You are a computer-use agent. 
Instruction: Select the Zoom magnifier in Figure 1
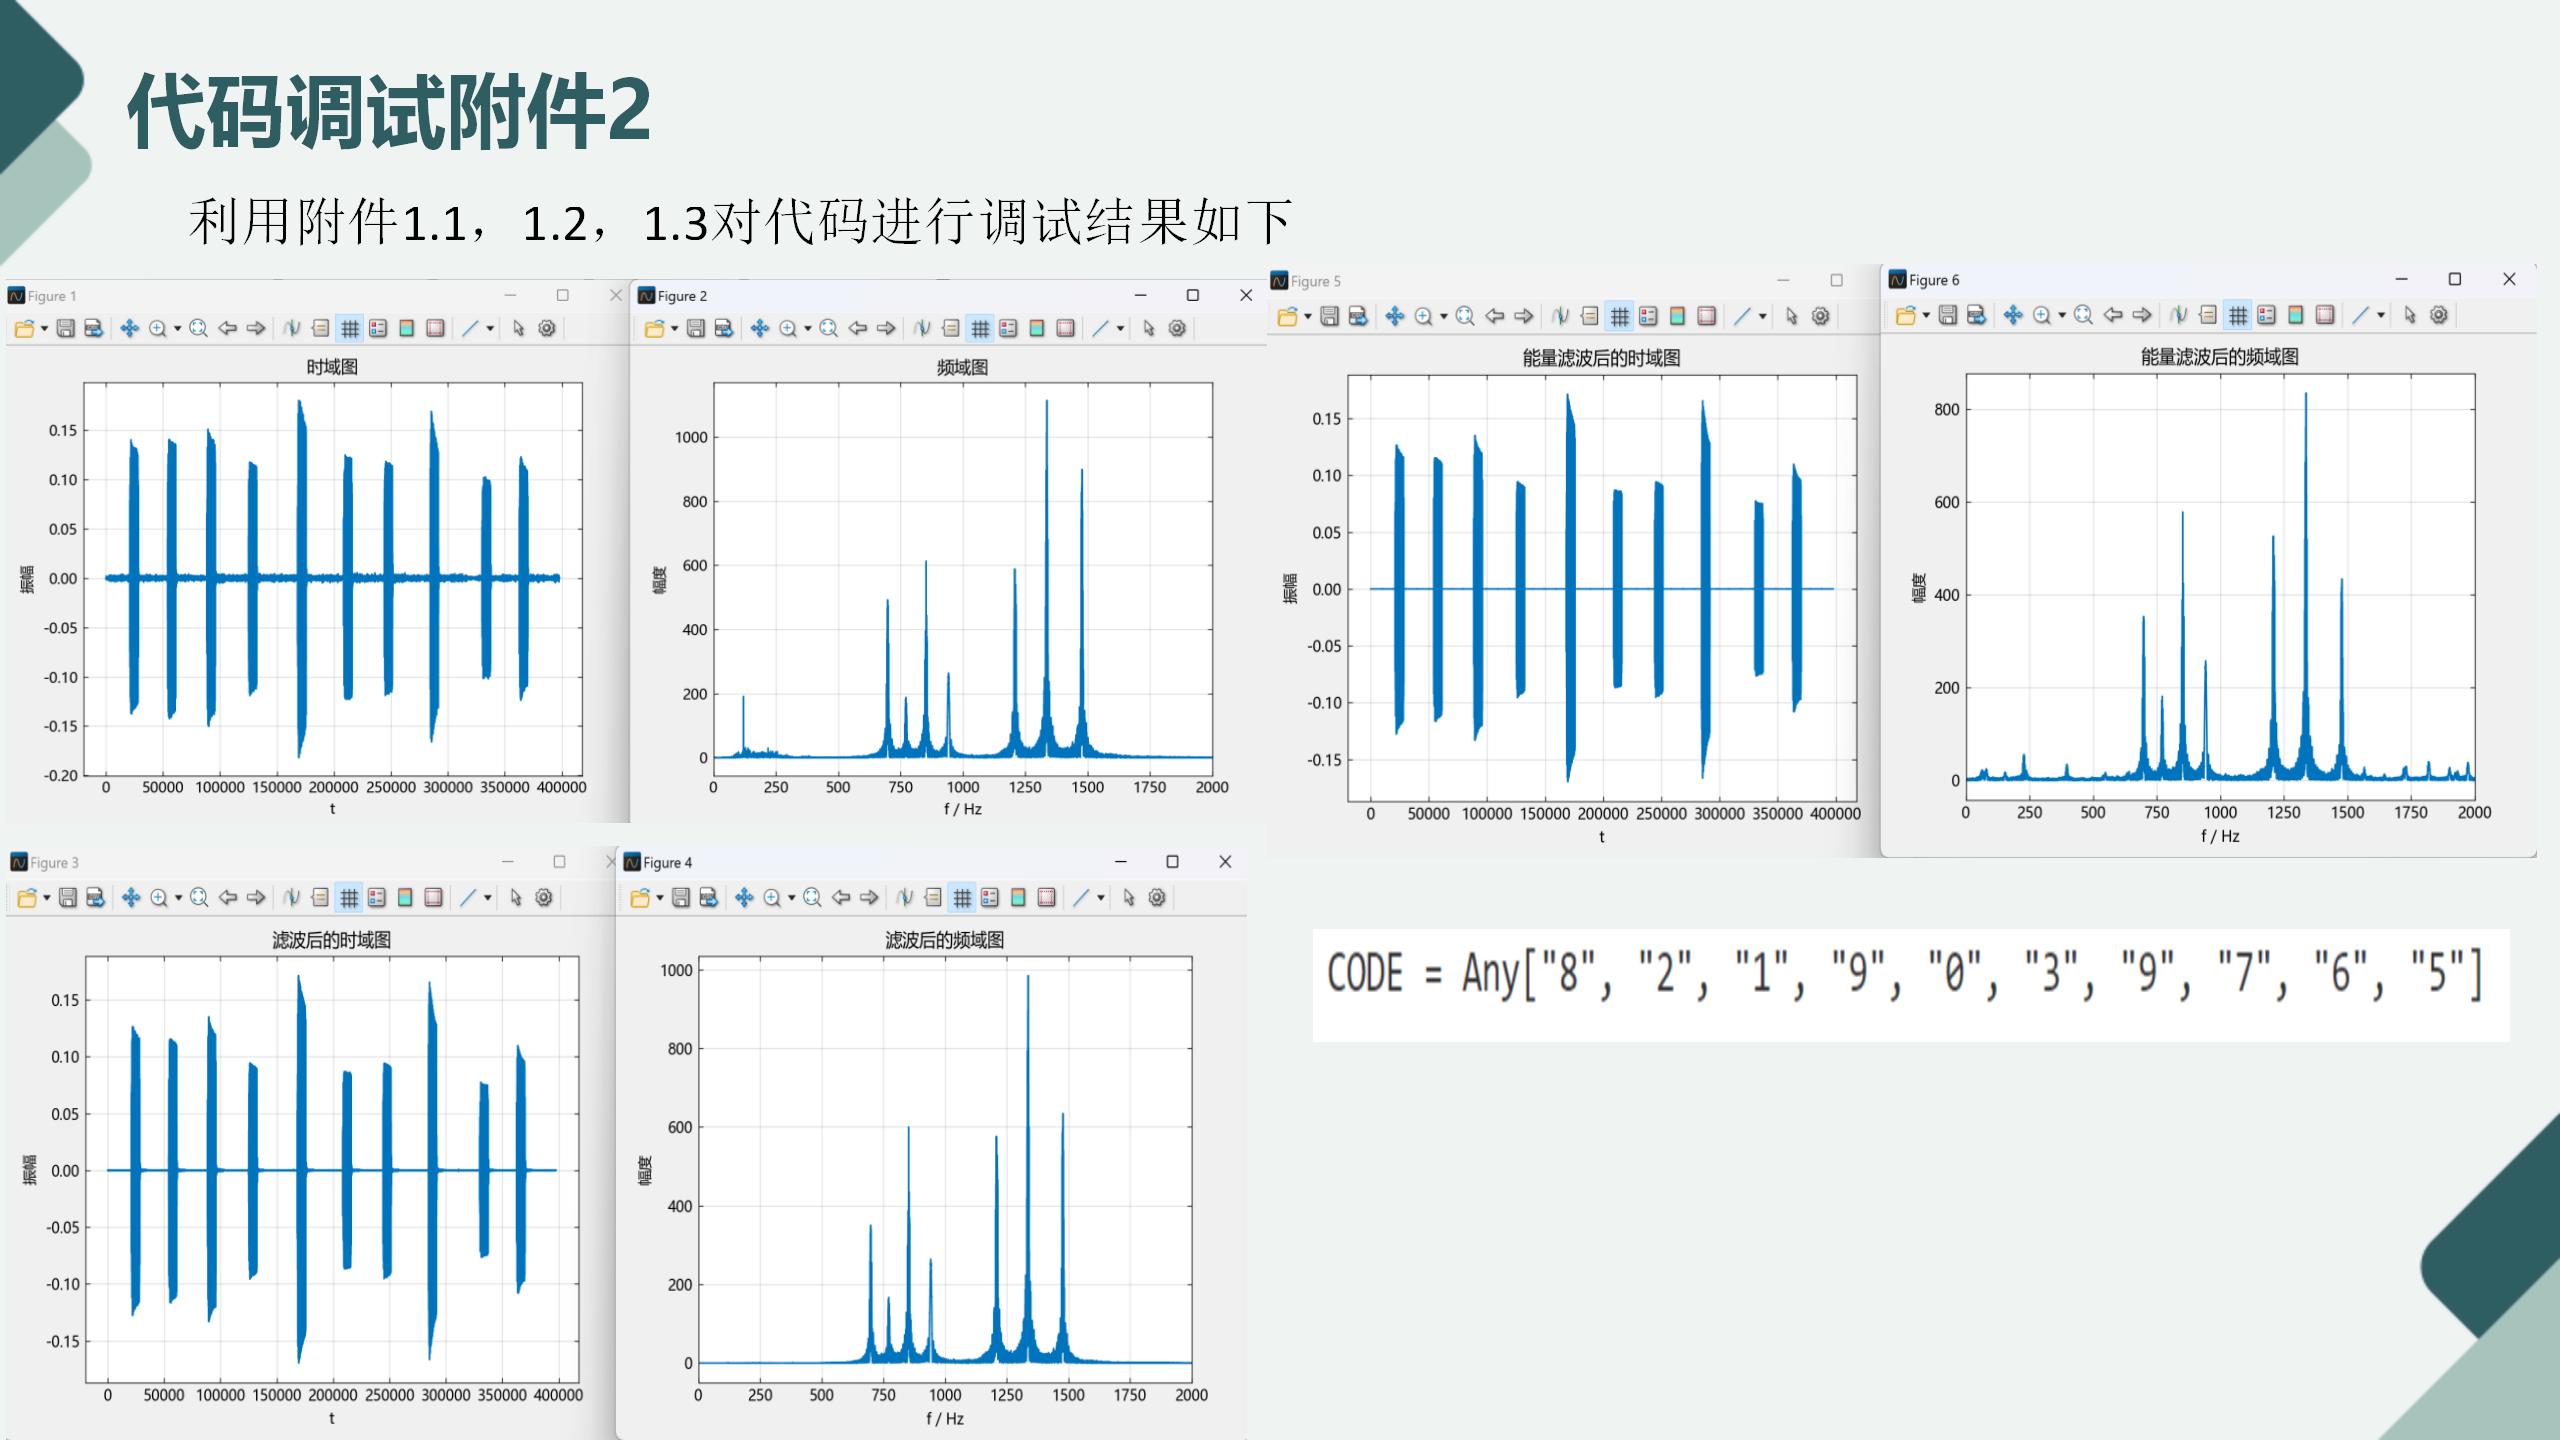(x=157, y=328)
